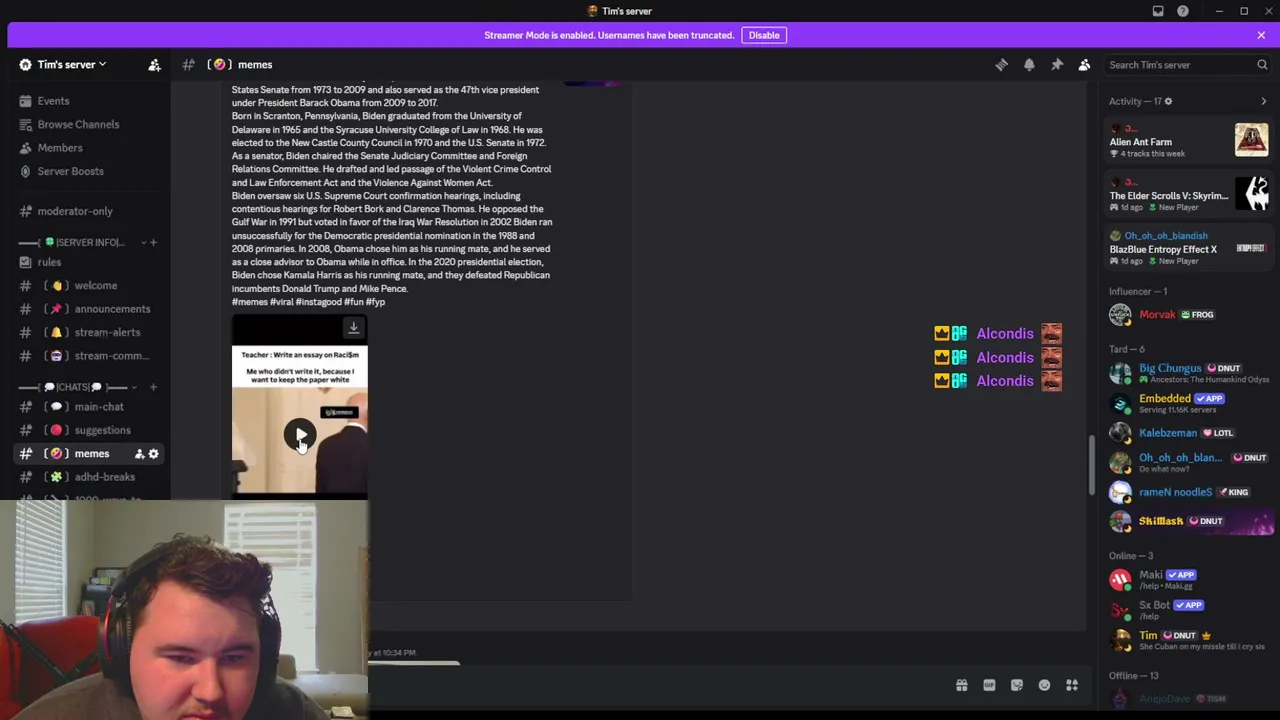
Task: Open the Help question mark icon
Action: 1183,11
